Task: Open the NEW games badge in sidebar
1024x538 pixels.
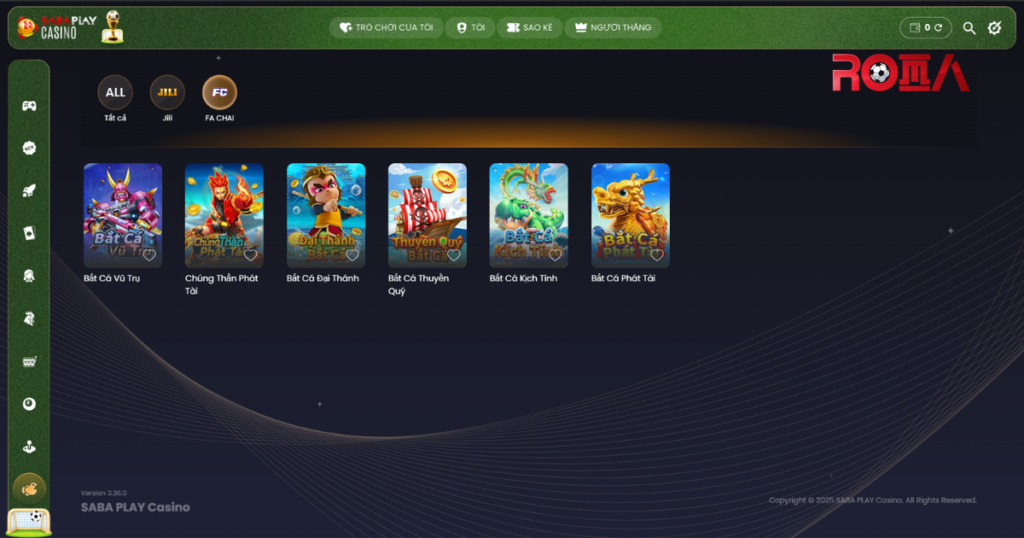Action: (x=29, y=148)
